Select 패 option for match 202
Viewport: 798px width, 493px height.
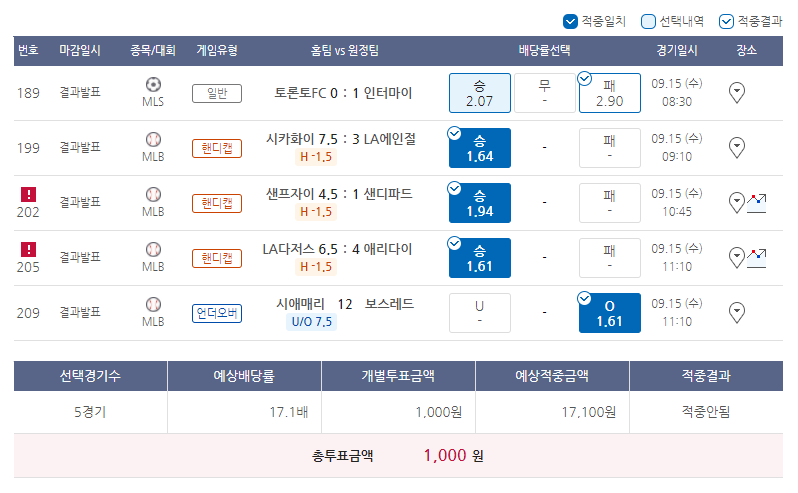click(610, 203)
